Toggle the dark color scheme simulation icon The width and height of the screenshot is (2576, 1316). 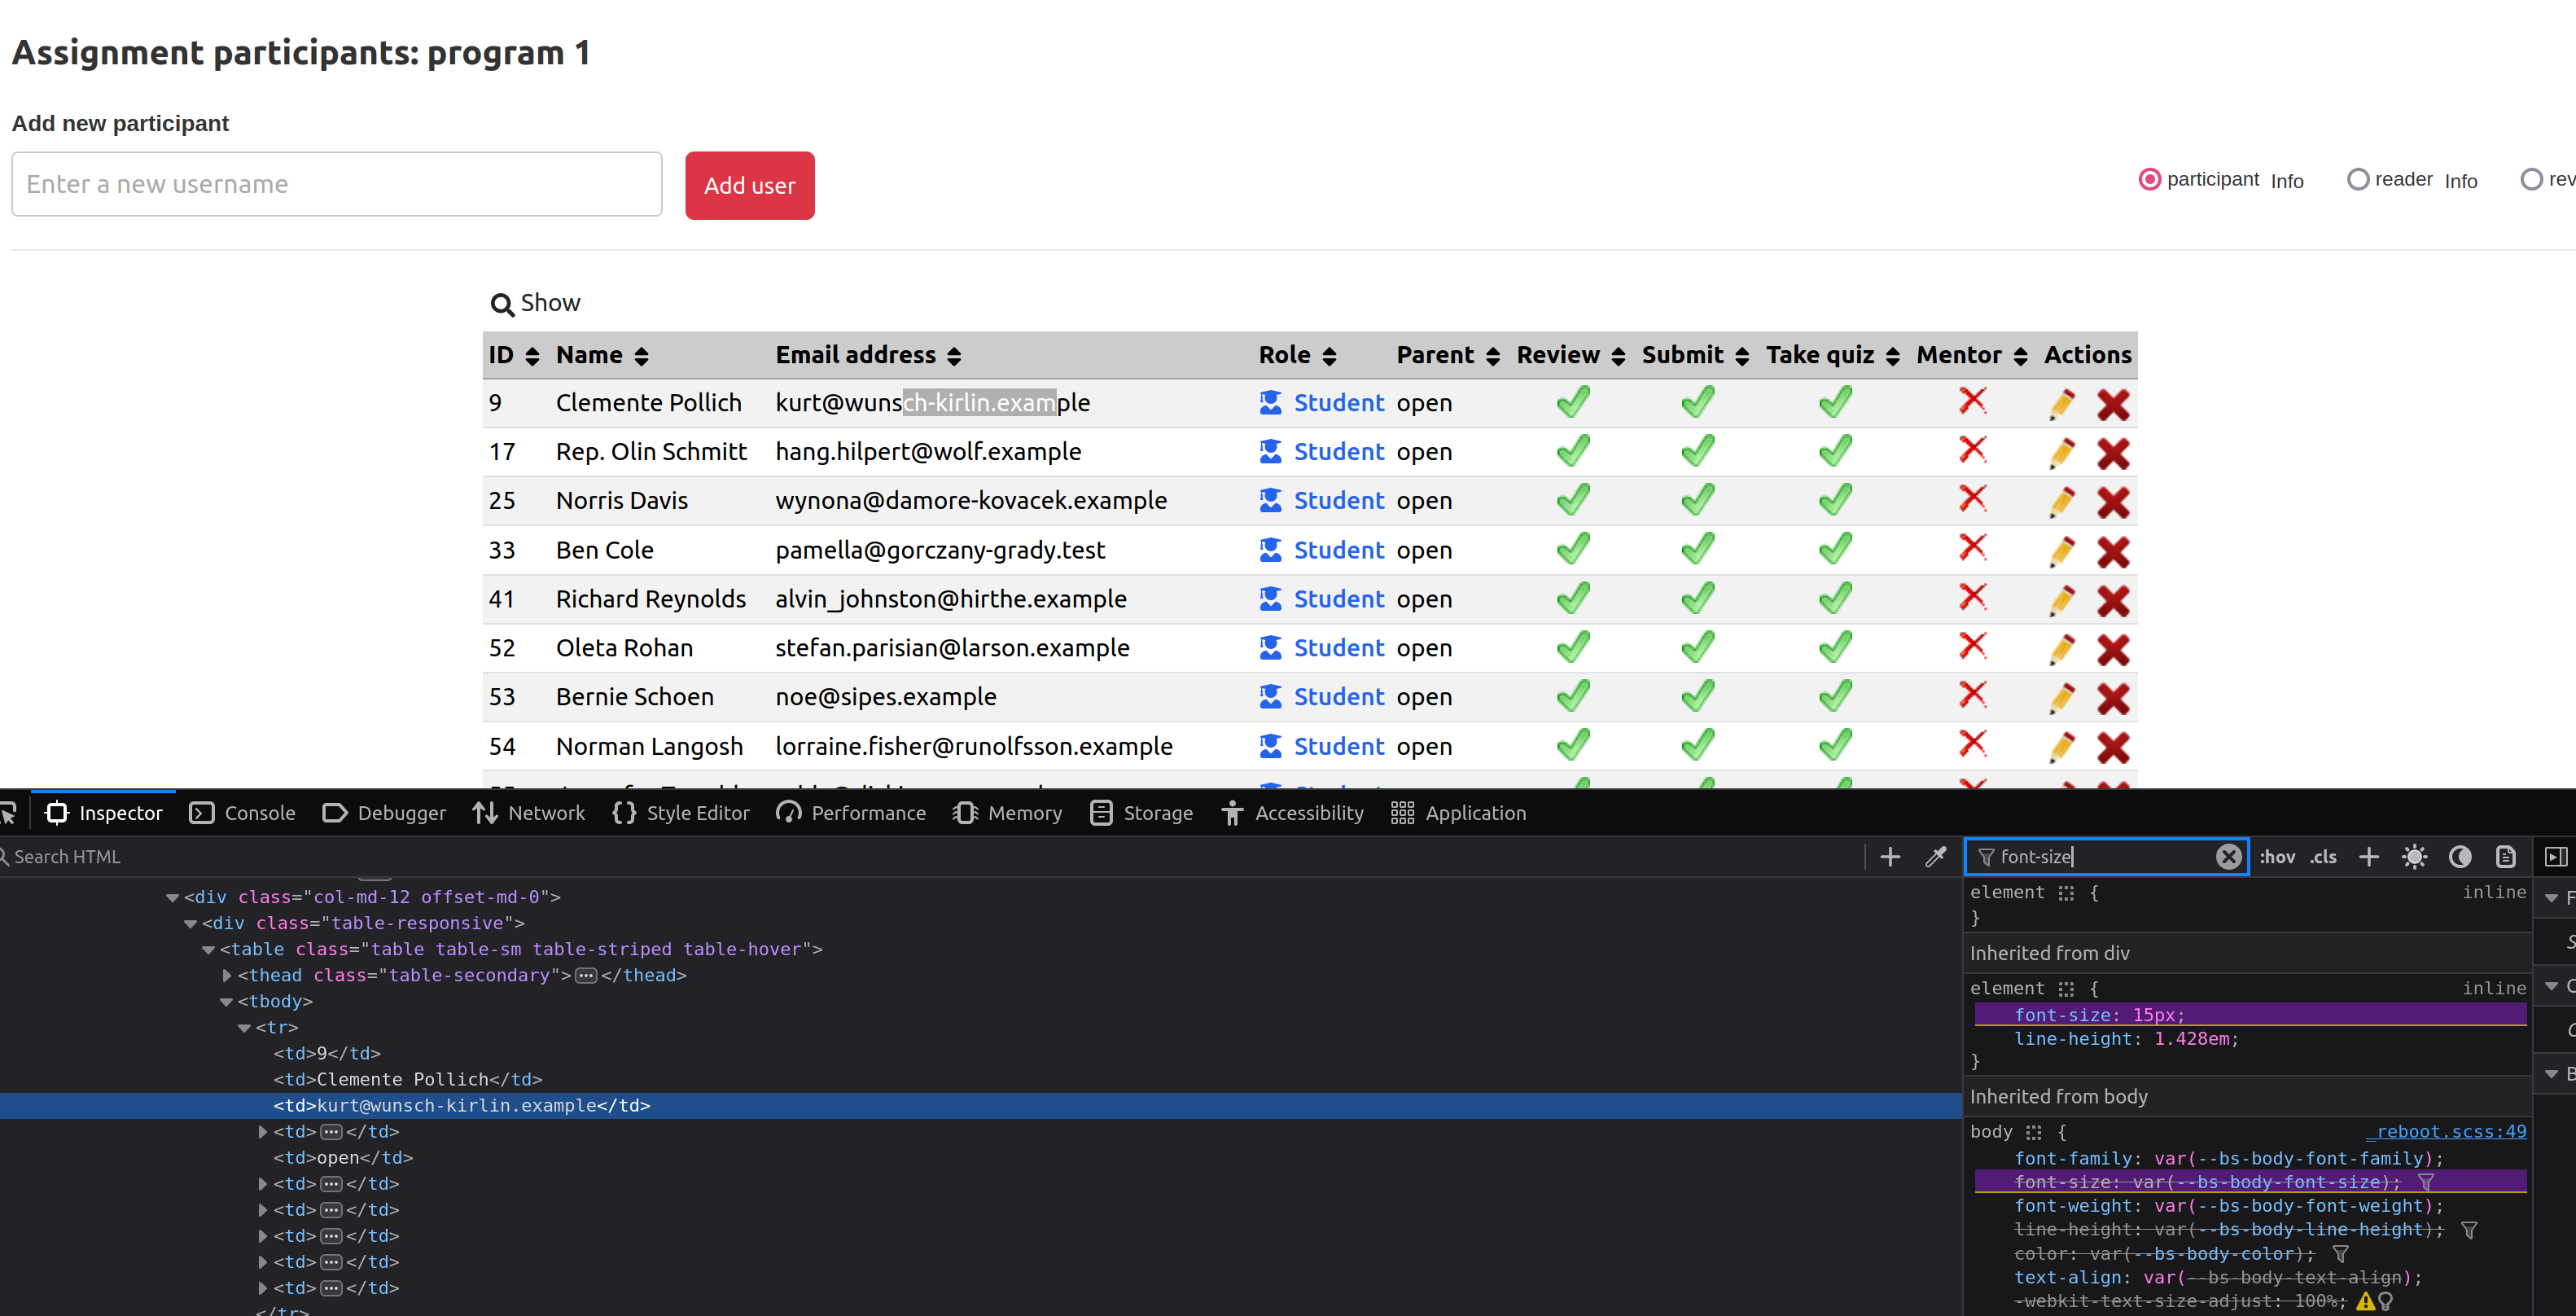coord(2460,857)
